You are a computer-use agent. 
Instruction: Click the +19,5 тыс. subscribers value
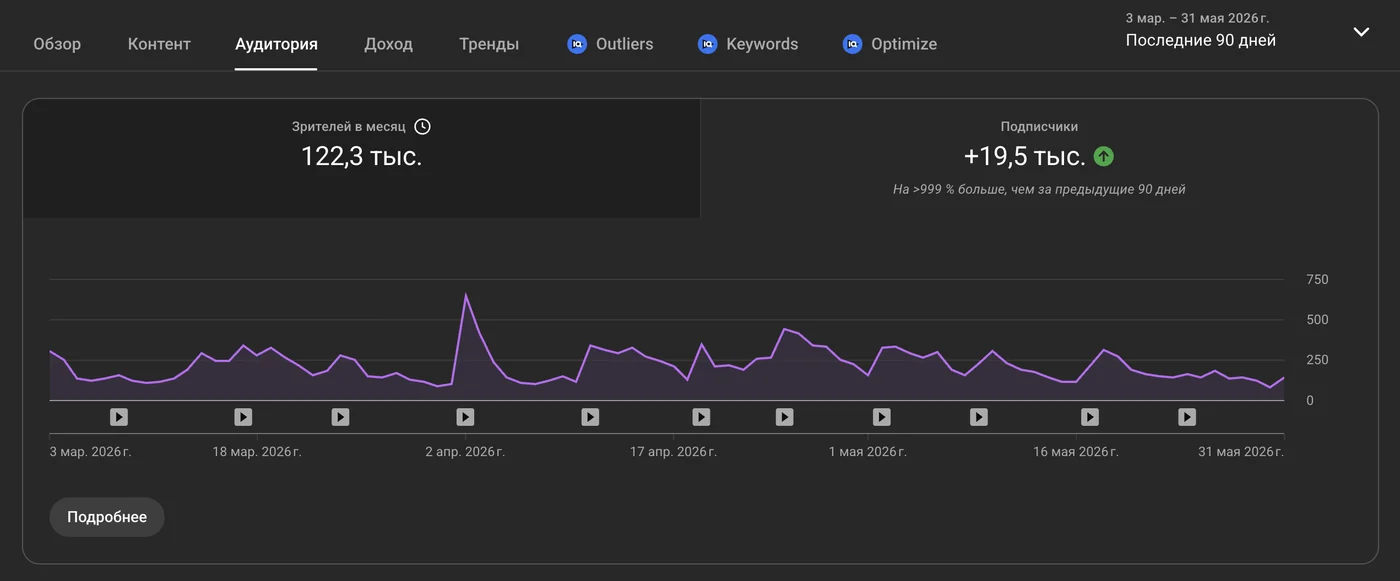1024,157
